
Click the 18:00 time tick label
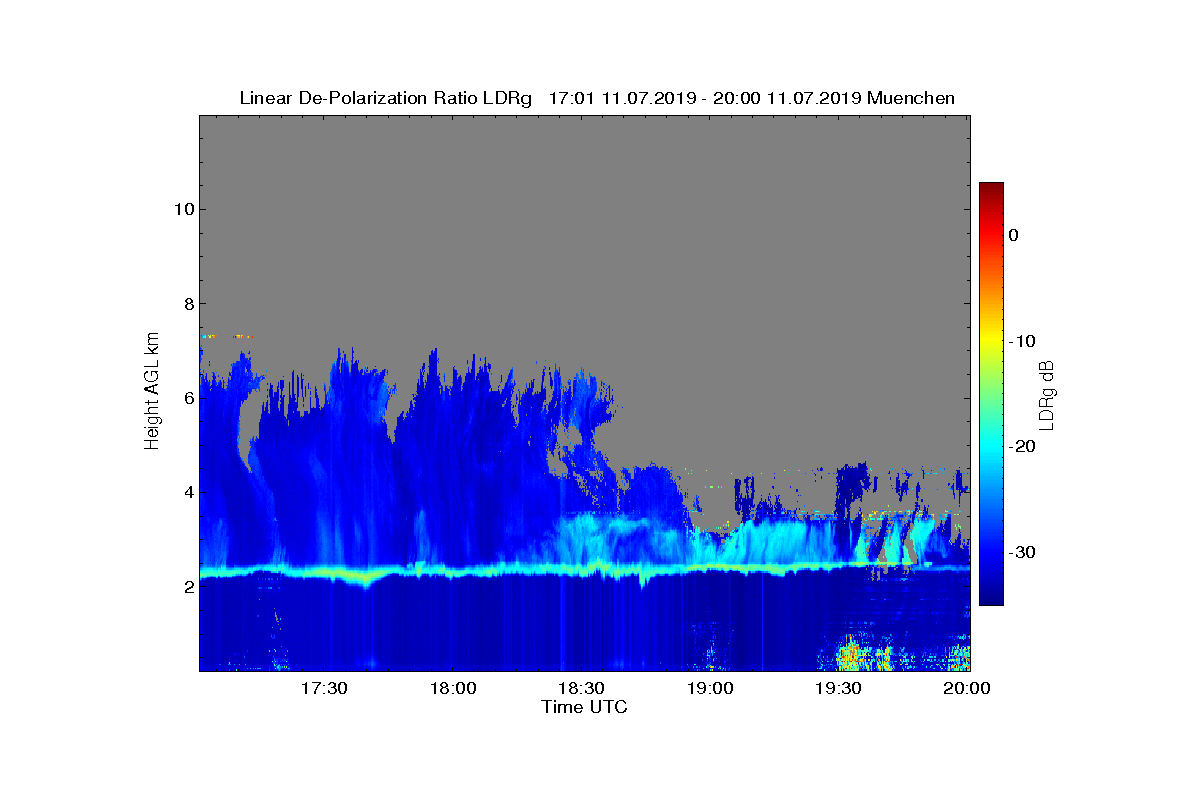[452, 689]
